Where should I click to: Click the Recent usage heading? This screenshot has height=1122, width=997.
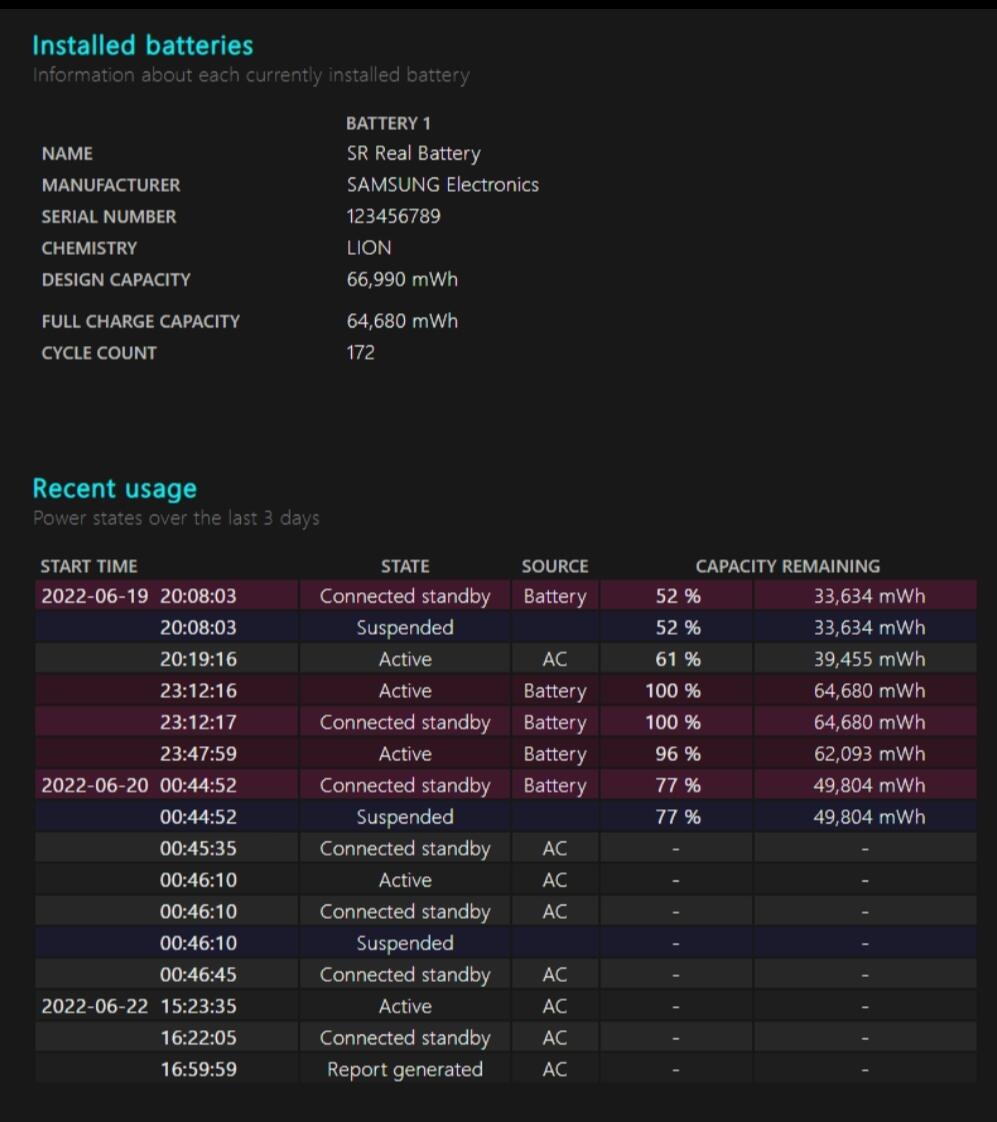pyautogui.click(x=114, y=489)
